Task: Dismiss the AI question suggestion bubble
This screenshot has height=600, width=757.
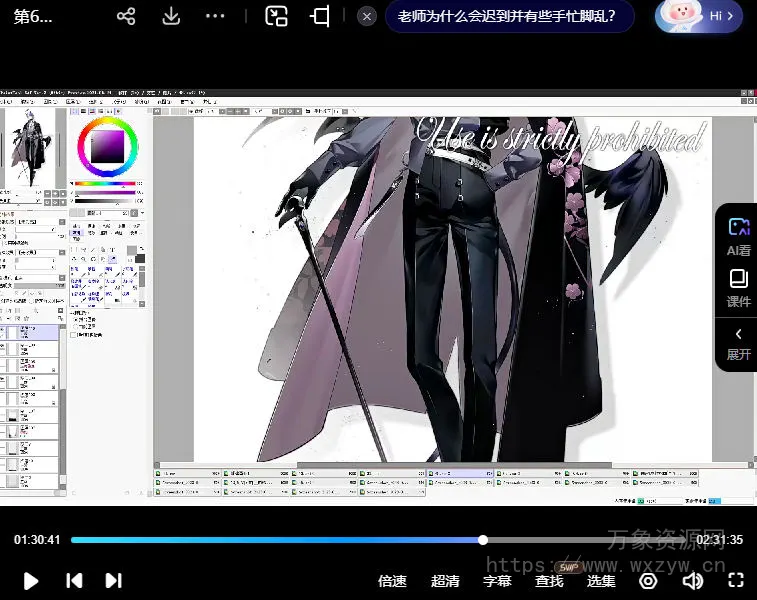Action: point(367,16)
